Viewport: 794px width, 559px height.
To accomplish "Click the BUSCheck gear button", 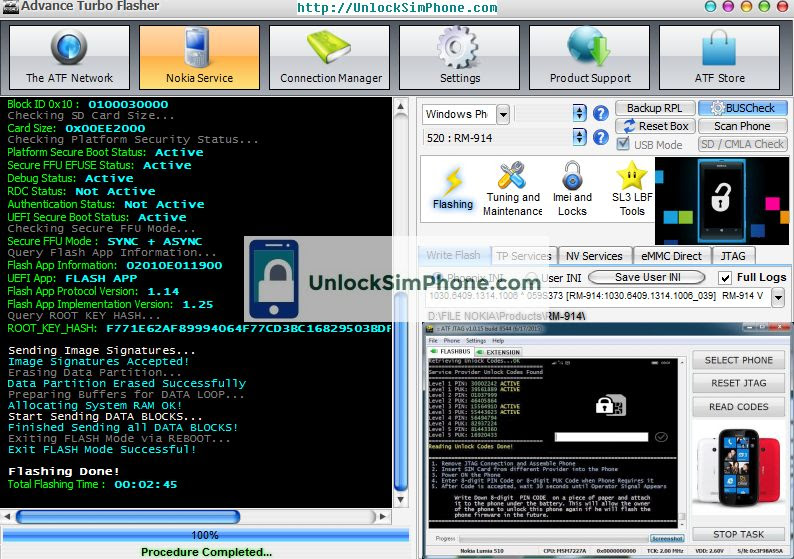I will tap(743, 108).
